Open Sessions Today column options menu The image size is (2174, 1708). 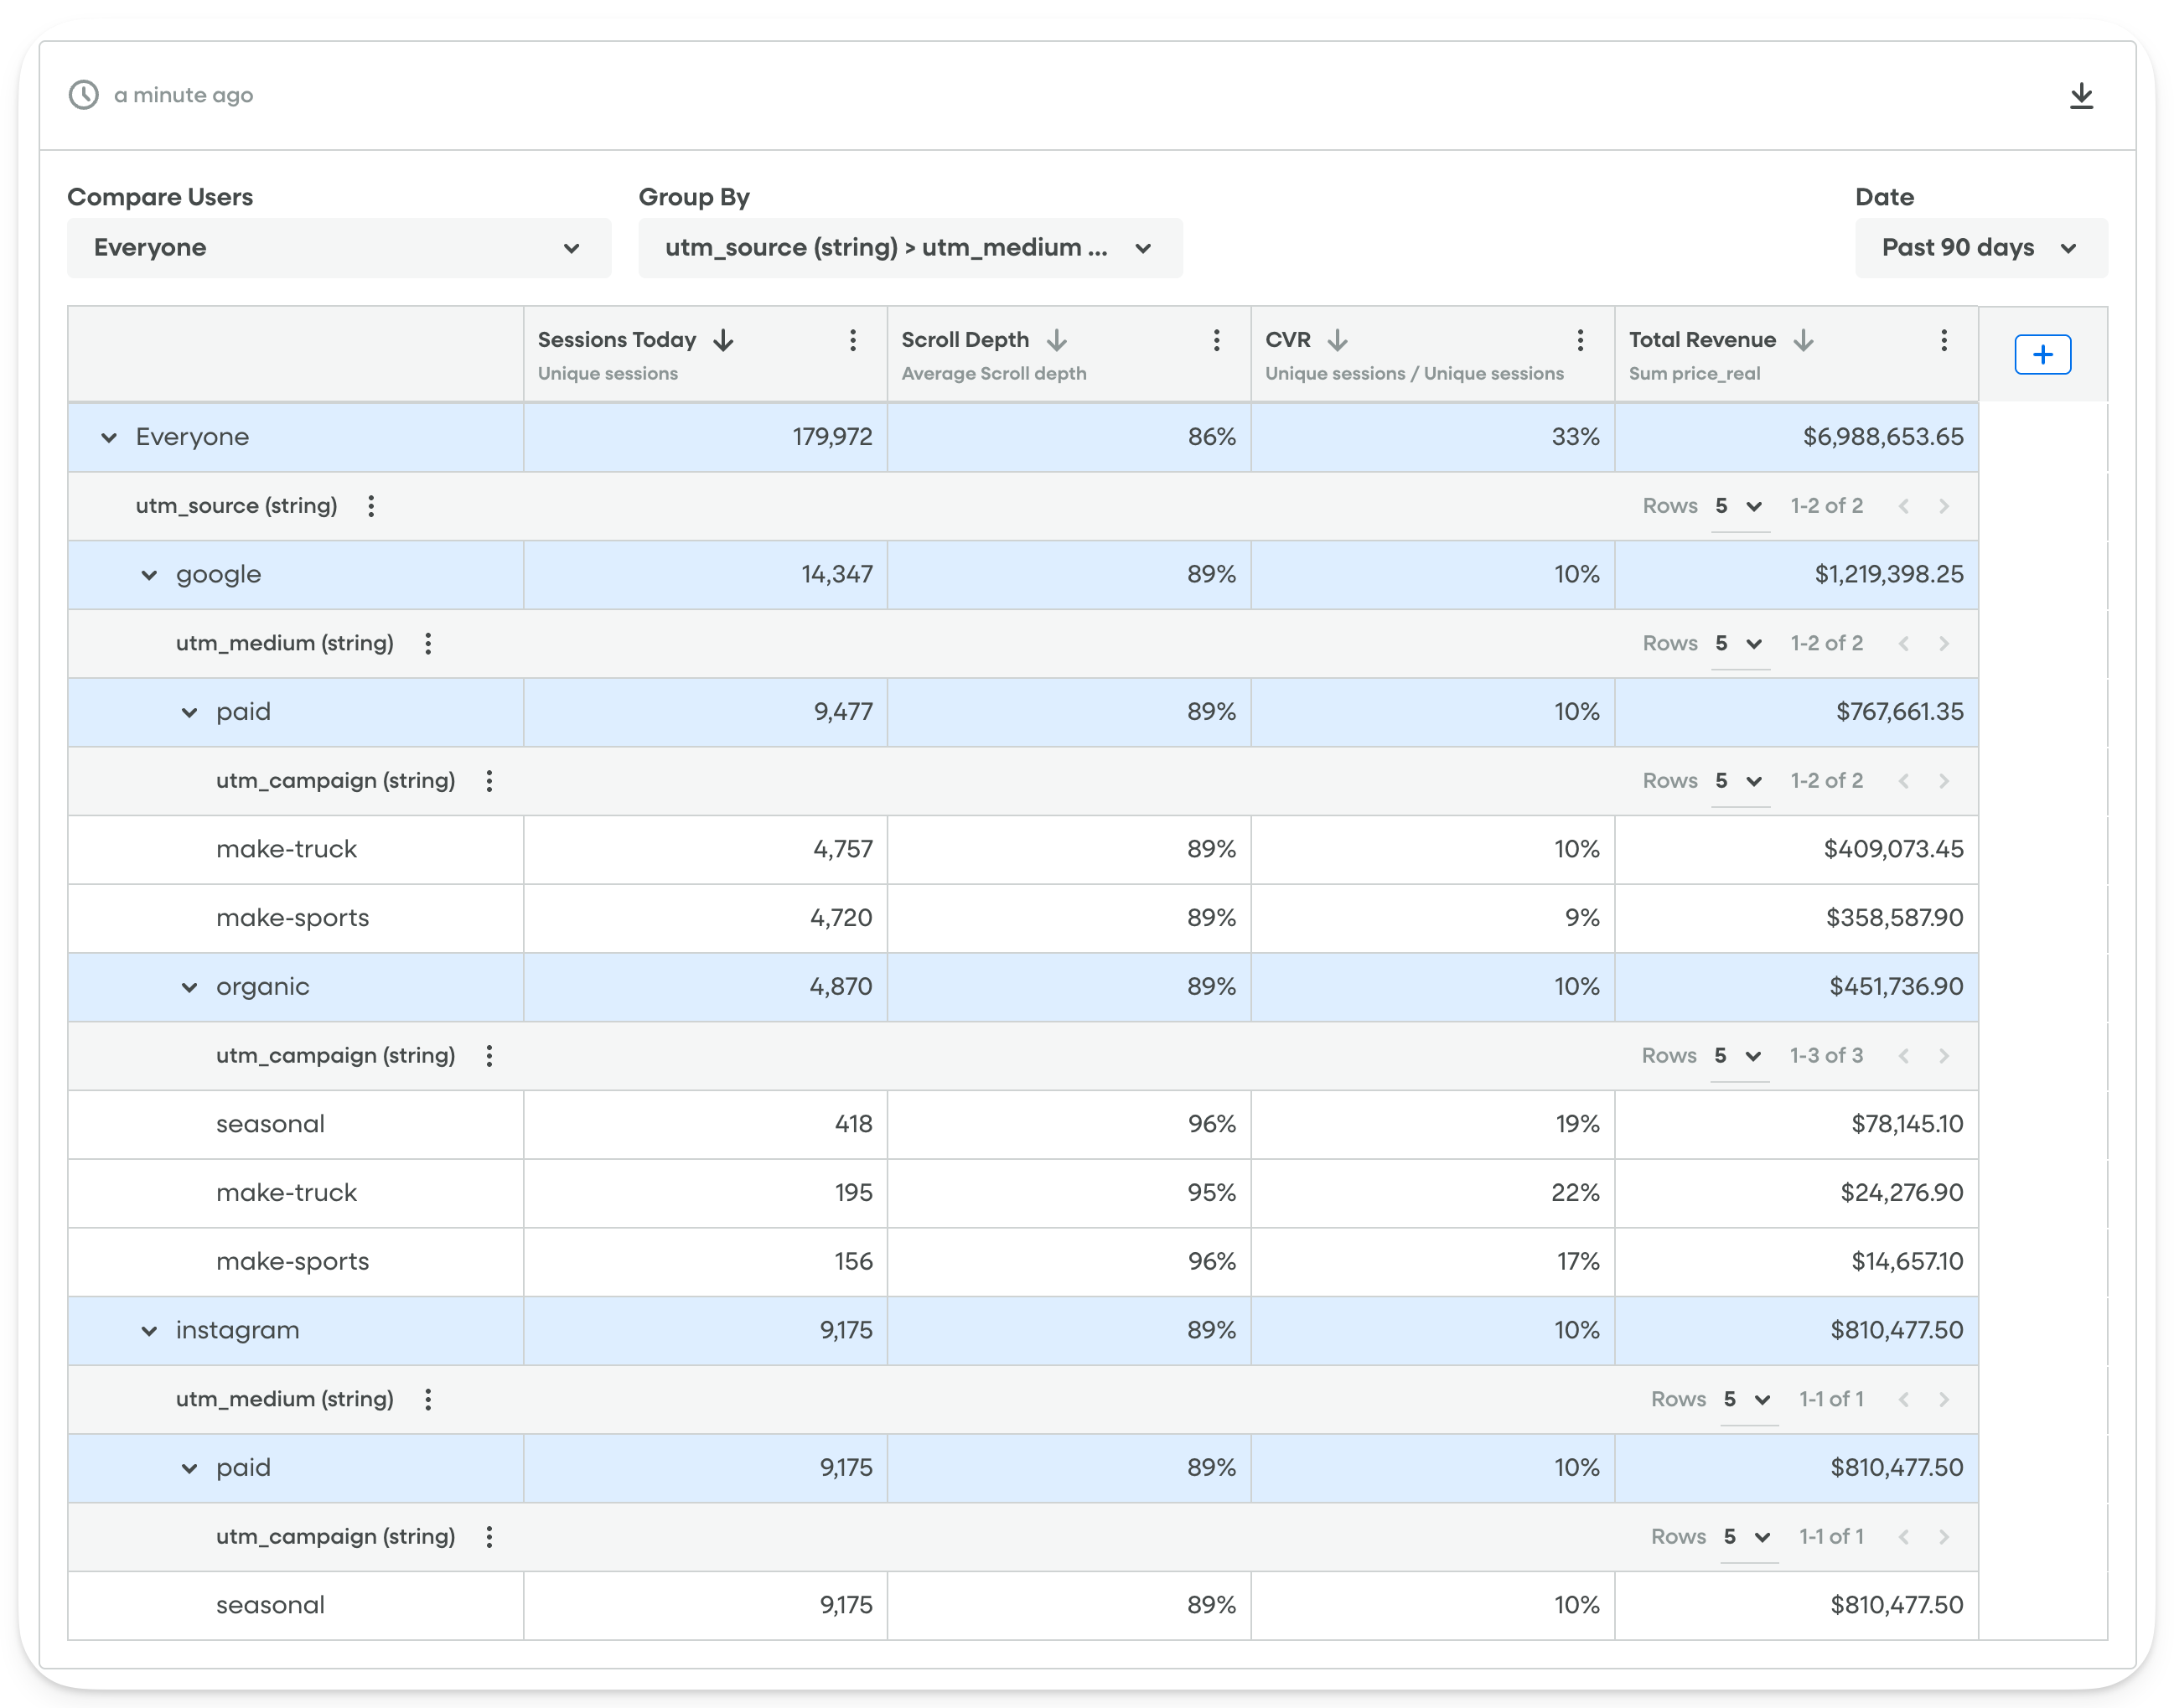coord(853,340)
